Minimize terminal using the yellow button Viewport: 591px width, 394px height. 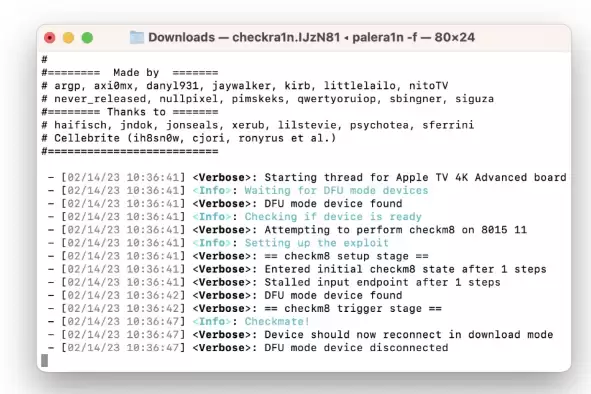[x=69, y=38]
